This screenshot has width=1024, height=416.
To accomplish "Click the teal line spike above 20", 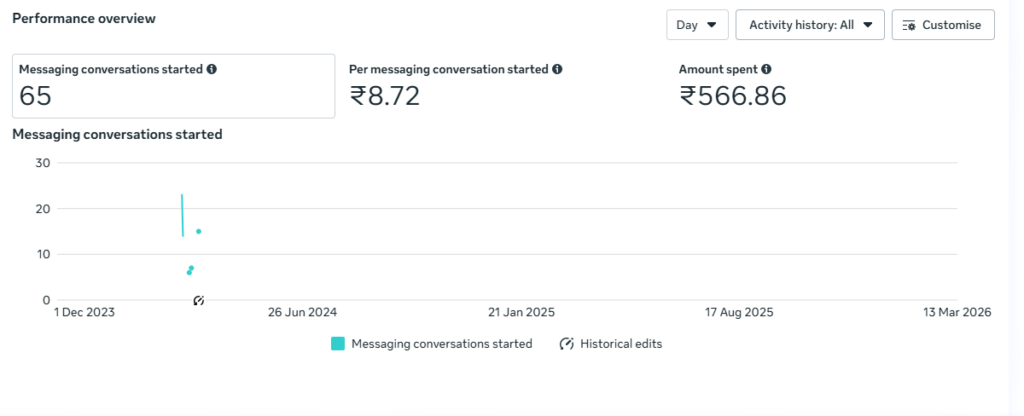I will pos(182,212).
